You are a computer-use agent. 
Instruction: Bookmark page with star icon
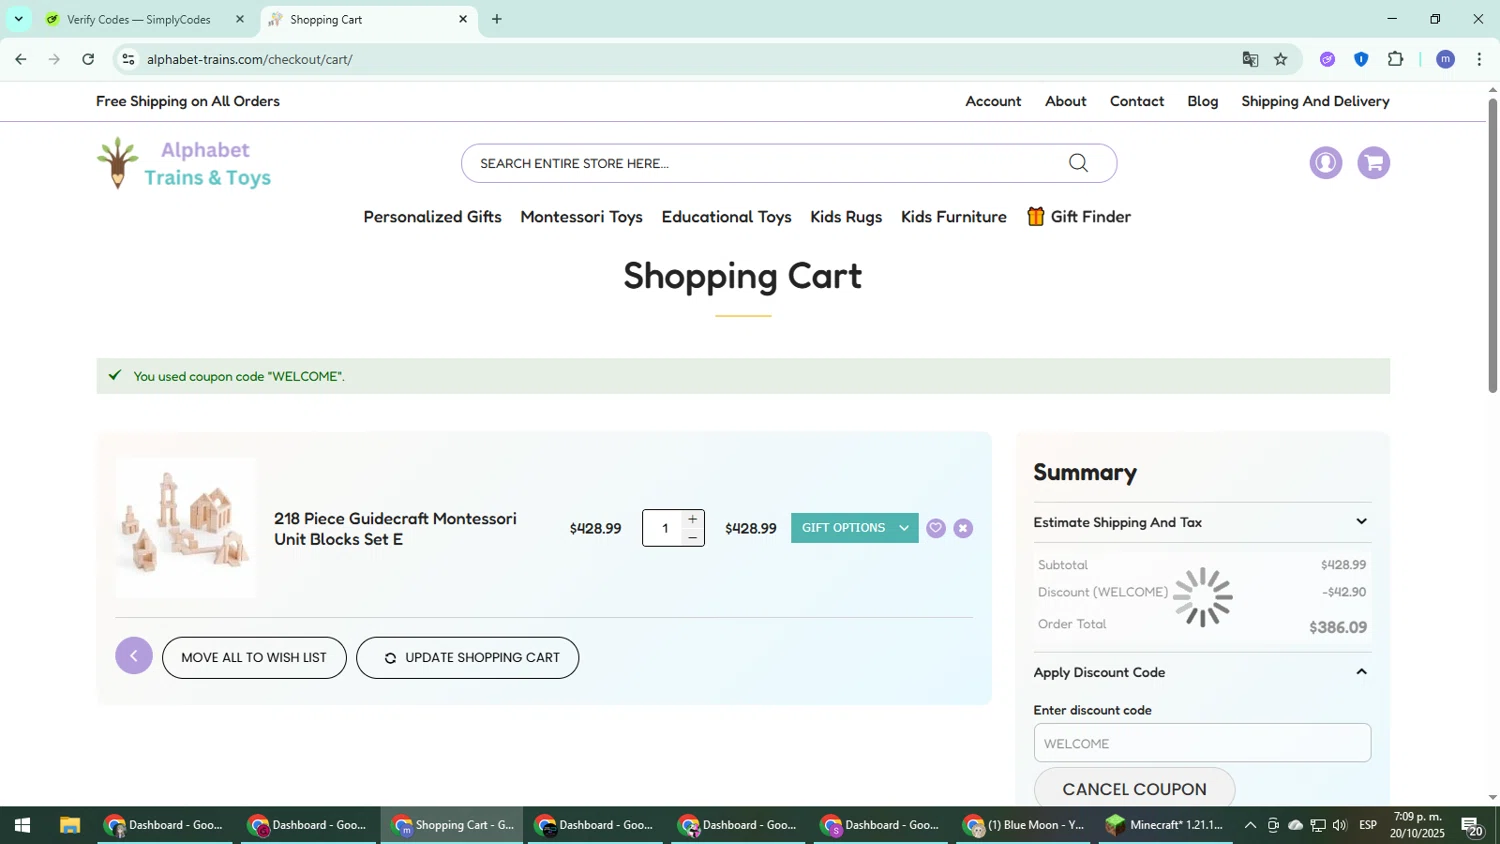1281,59
